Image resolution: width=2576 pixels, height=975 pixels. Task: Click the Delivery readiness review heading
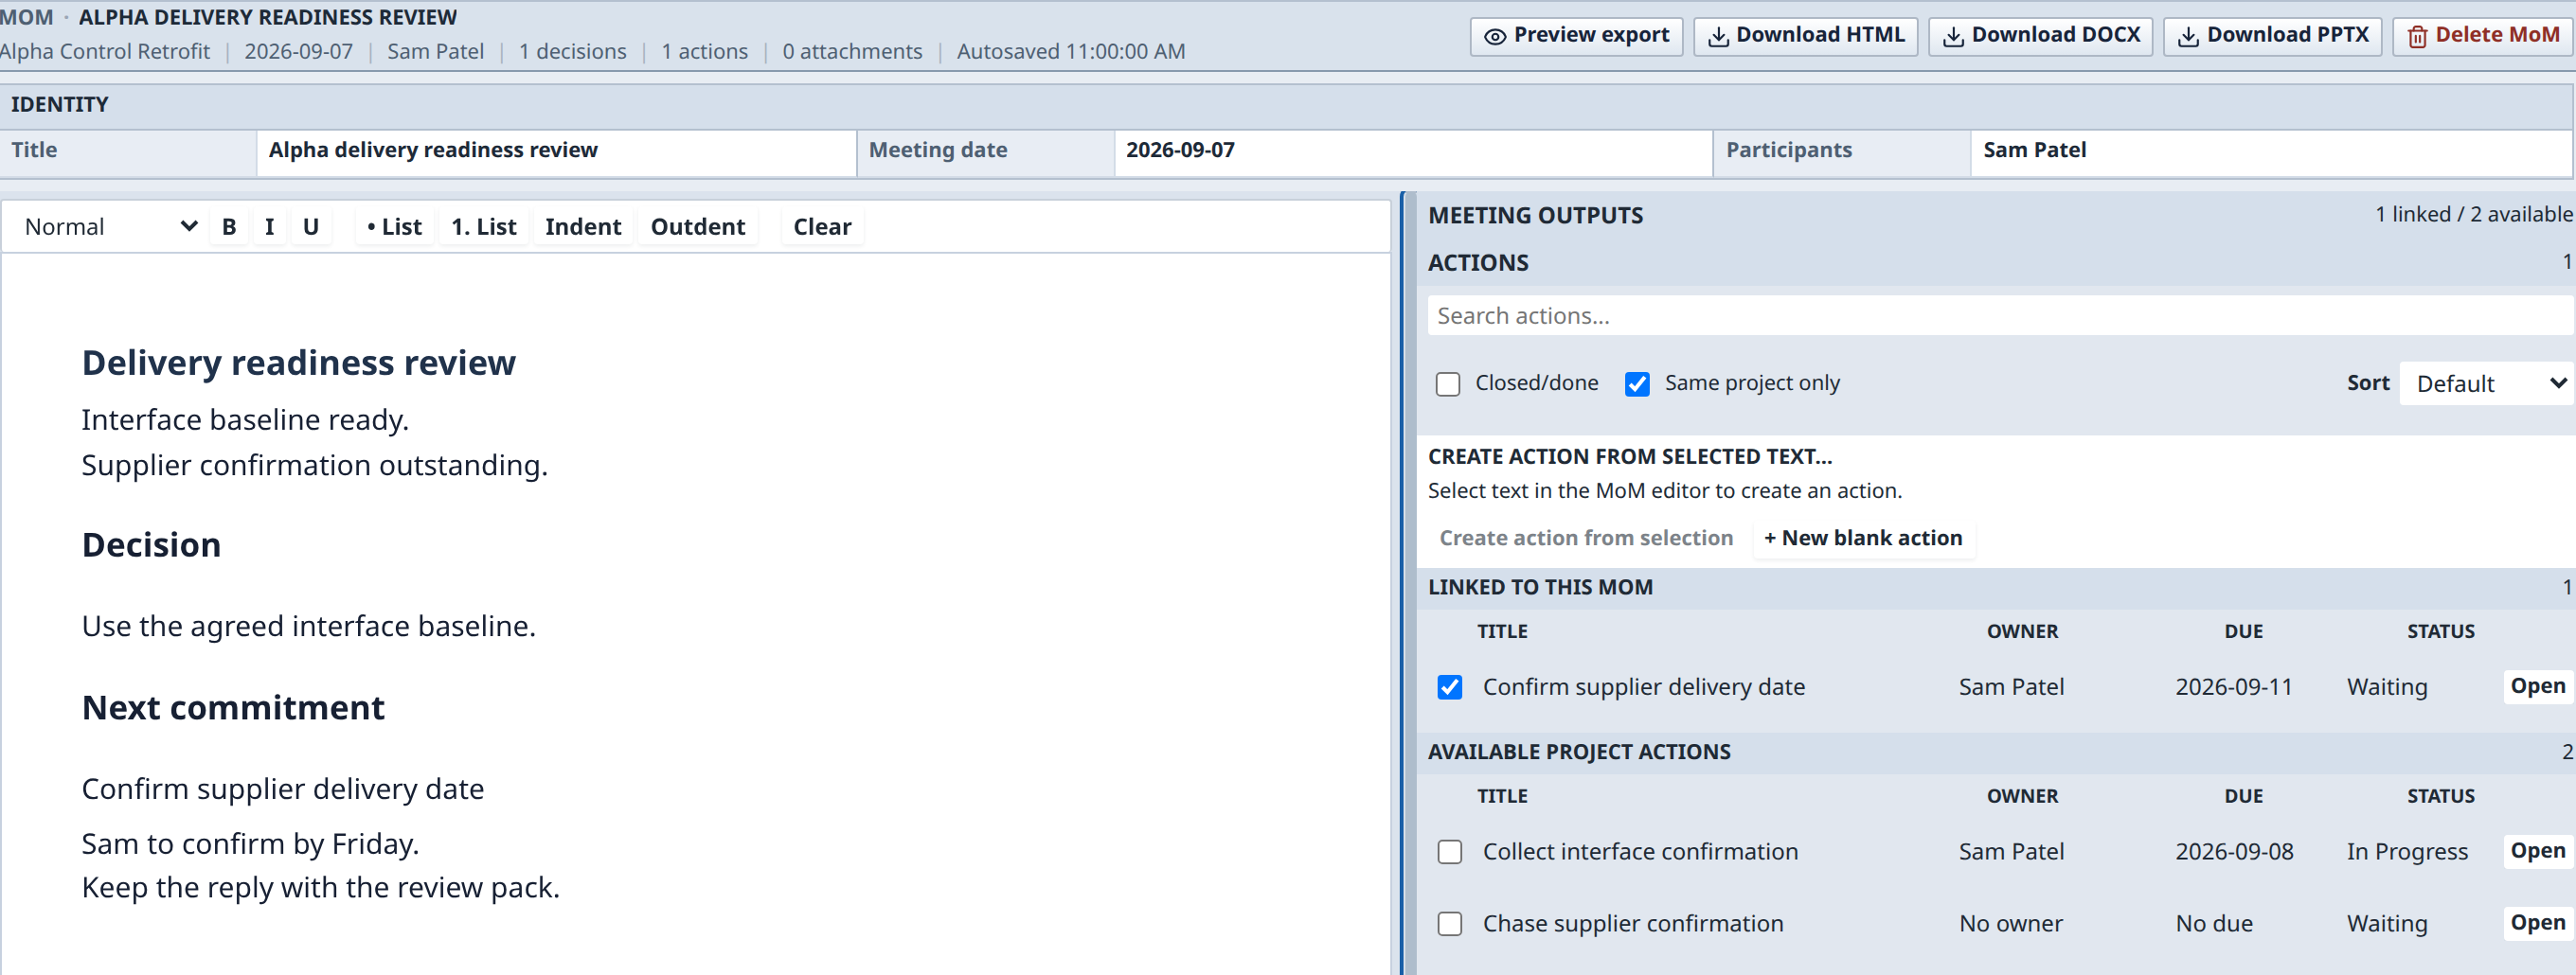pos(298,363)
